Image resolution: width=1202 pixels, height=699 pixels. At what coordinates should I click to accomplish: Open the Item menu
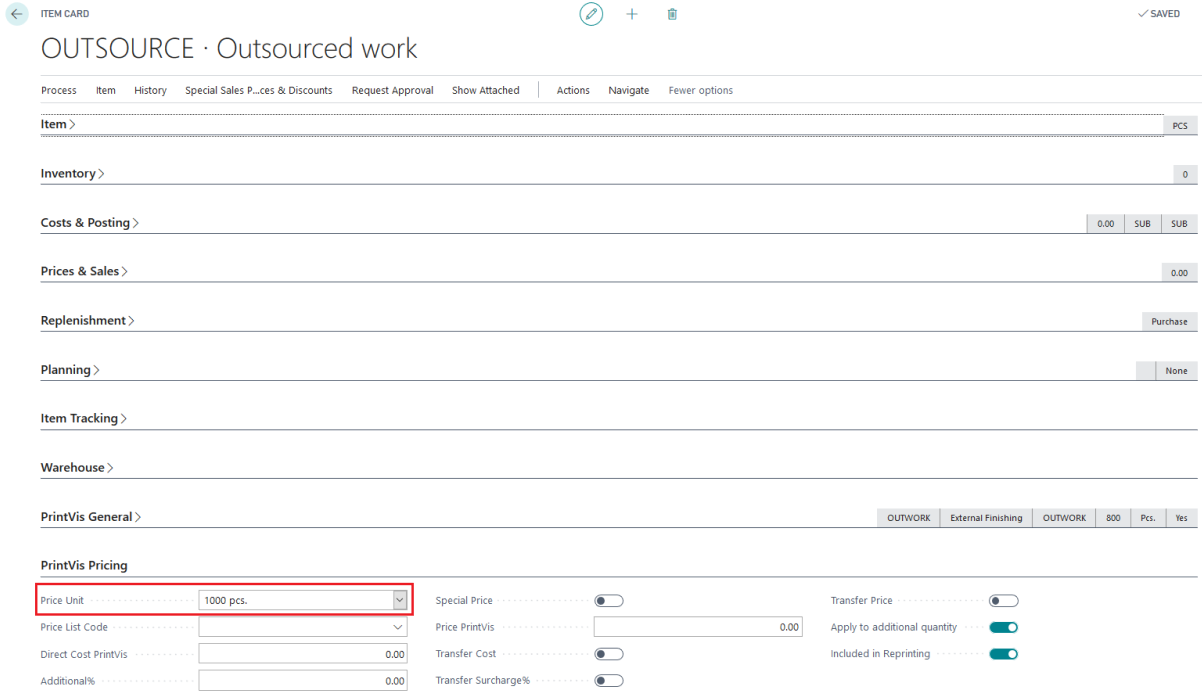(106, 90)
